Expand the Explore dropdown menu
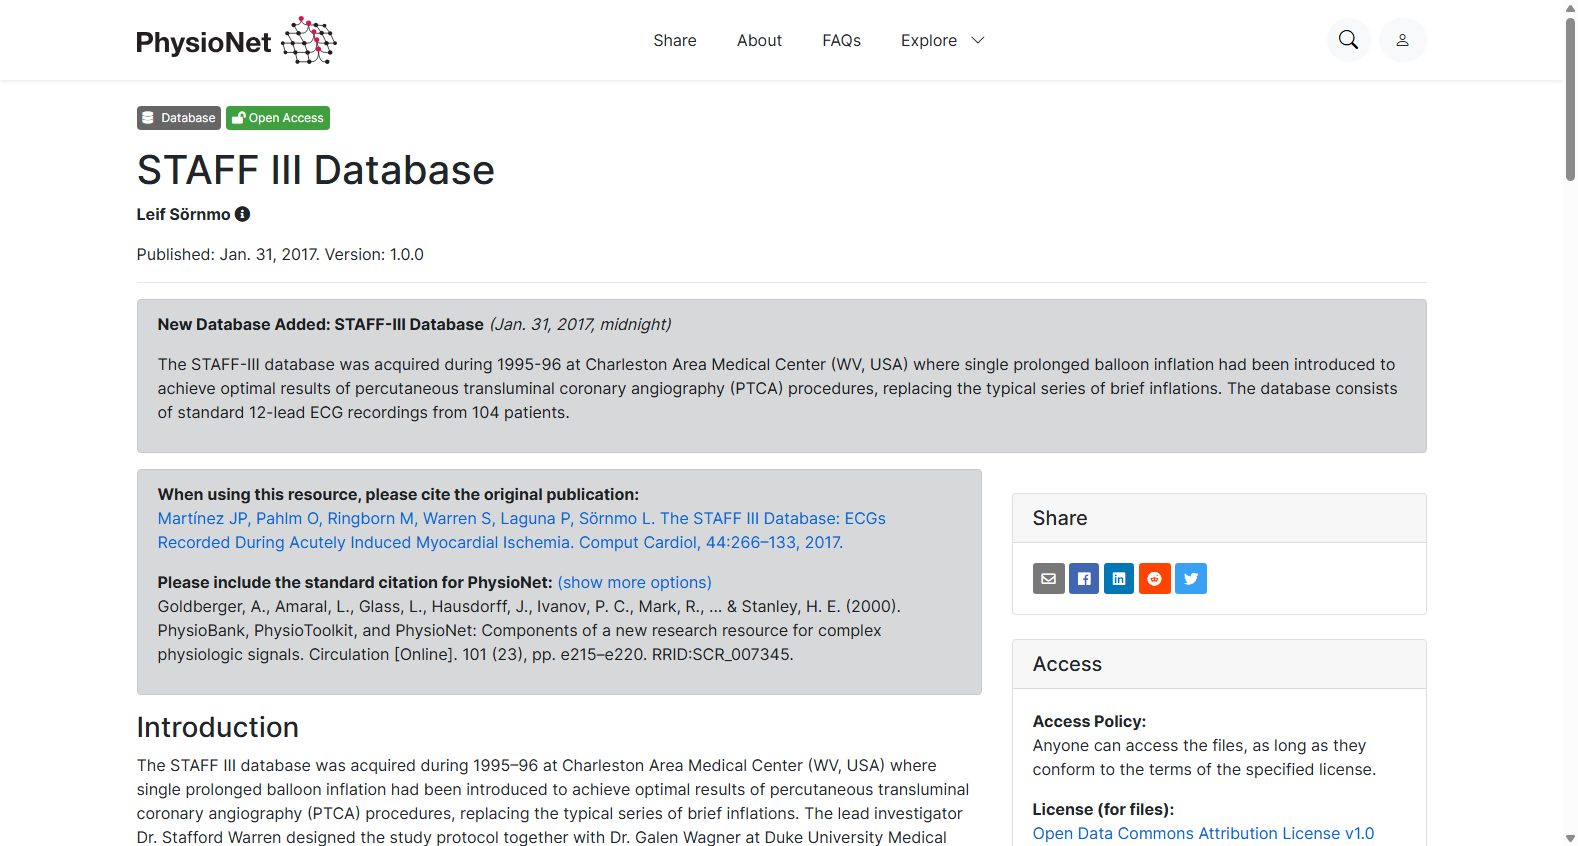1578x846 pixels. click(942, 40)
